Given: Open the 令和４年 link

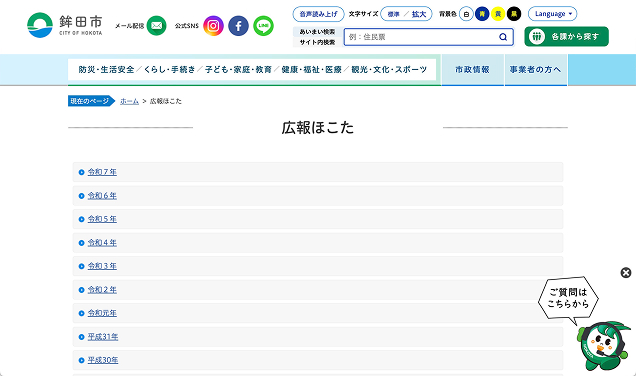Looking at the screenshot, I should tap(102, 243).
